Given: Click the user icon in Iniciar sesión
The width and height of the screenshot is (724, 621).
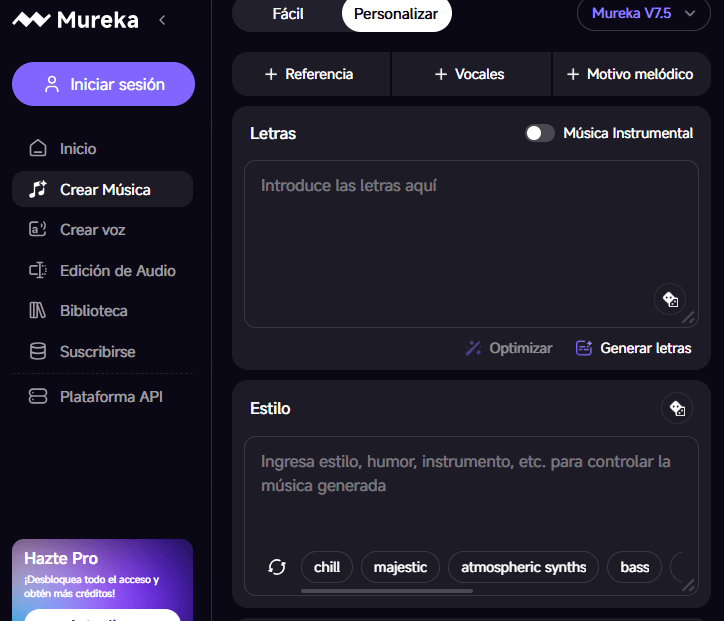Looking at the screenshot, I should [x=52, y=84].
